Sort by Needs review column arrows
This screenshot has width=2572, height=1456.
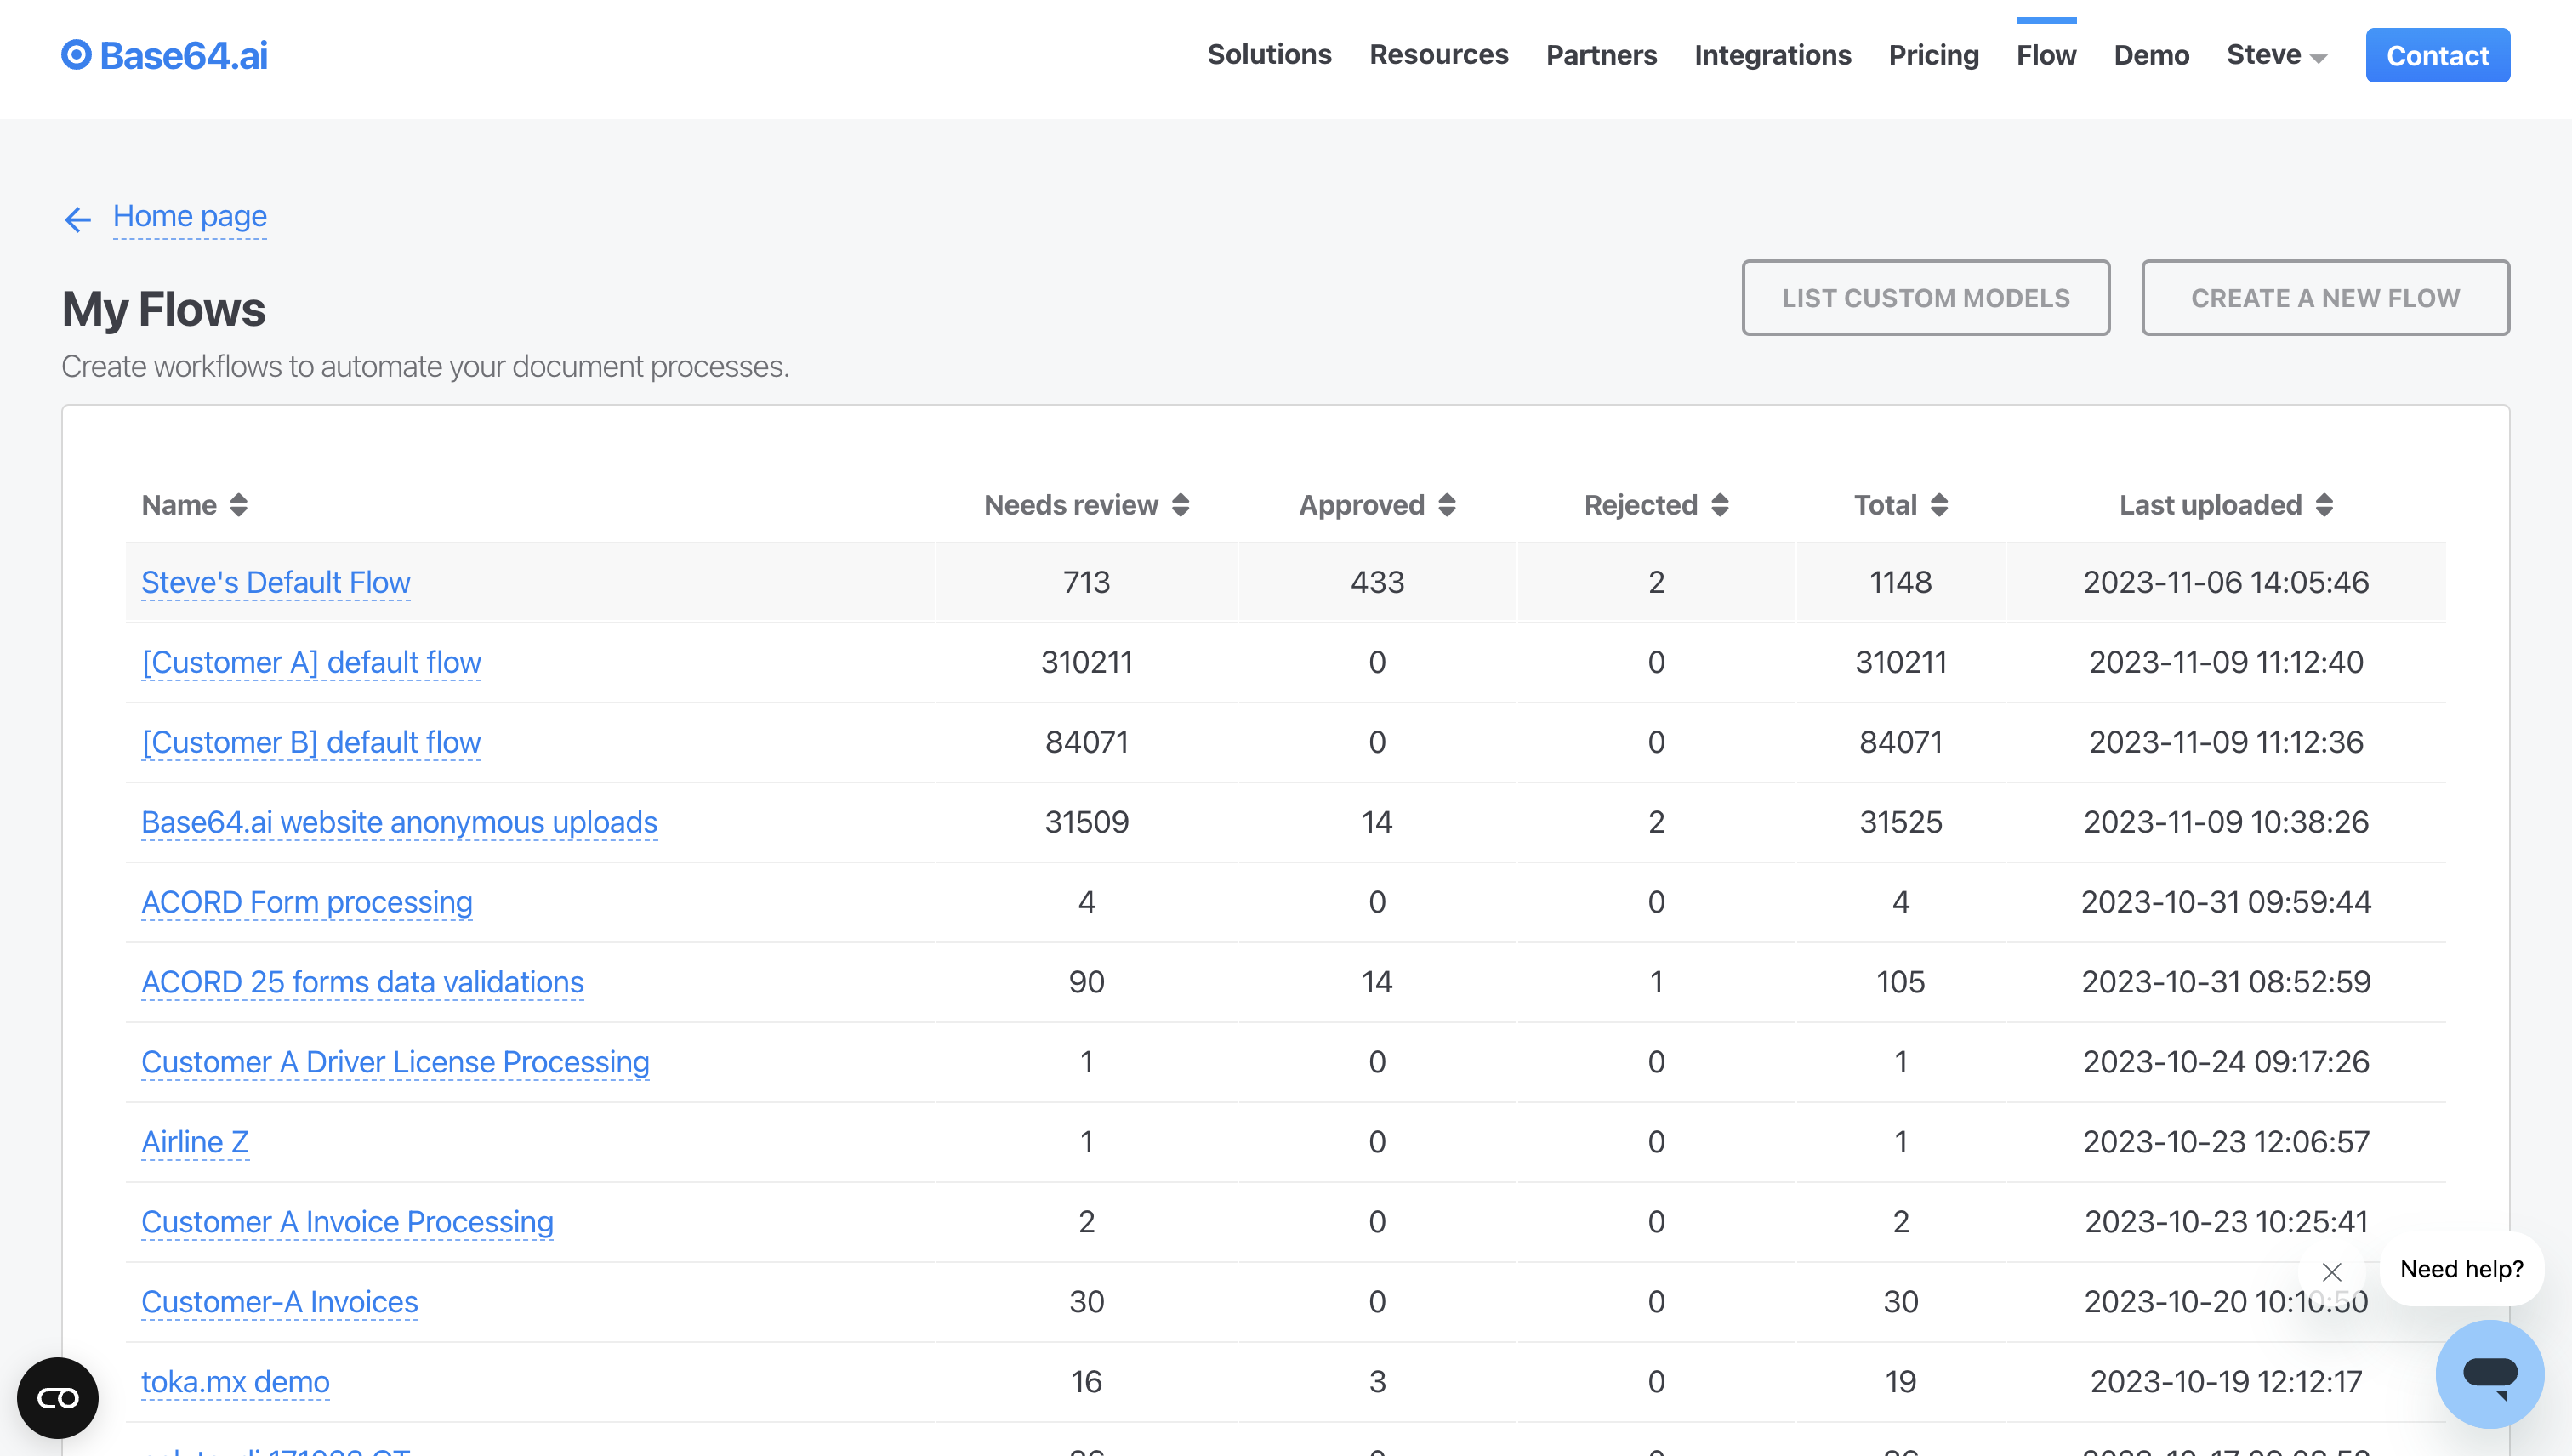(1181, 505)
